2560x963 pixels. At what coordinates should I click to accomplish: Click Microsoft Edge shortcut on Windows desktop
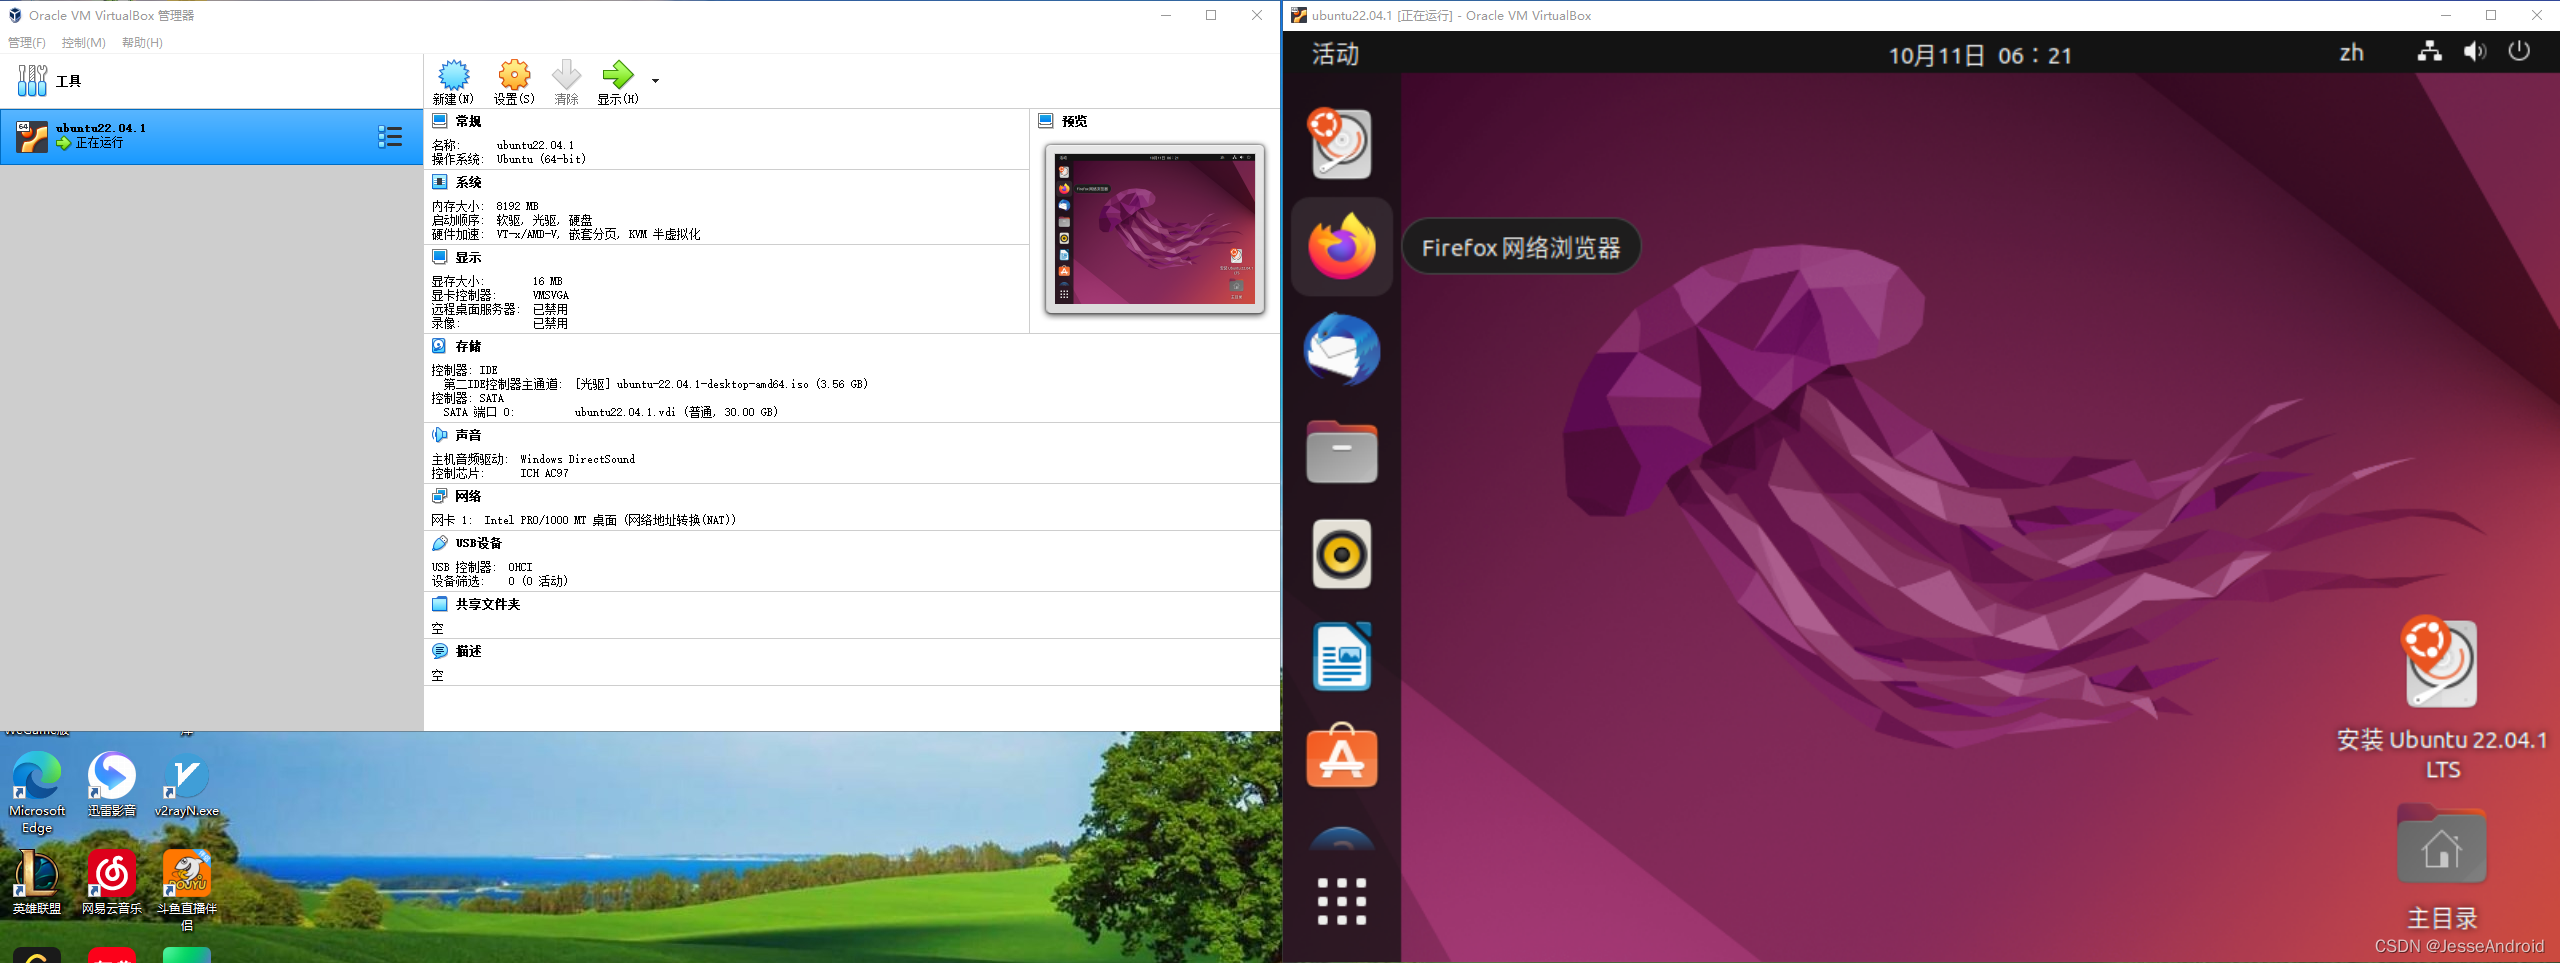37,793
